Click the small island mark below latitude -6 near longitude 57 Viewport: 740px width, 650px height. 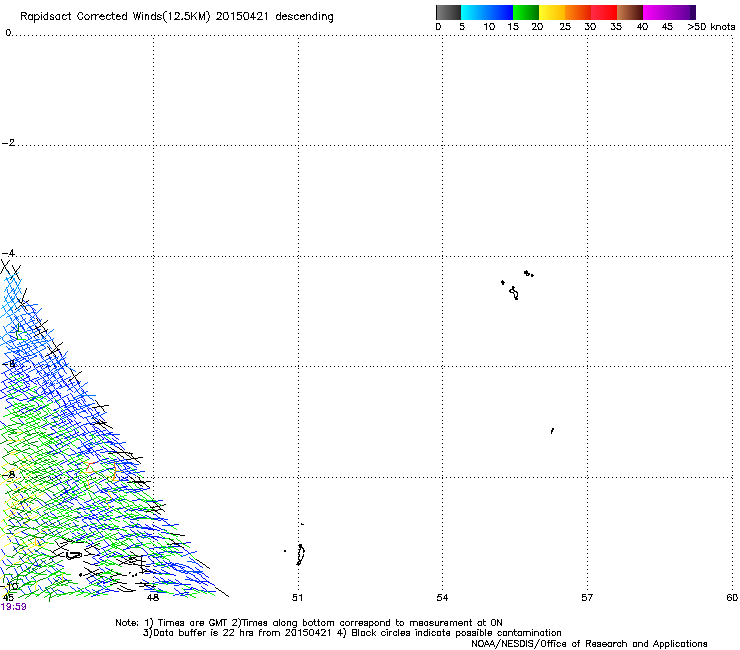click(552, 431)
